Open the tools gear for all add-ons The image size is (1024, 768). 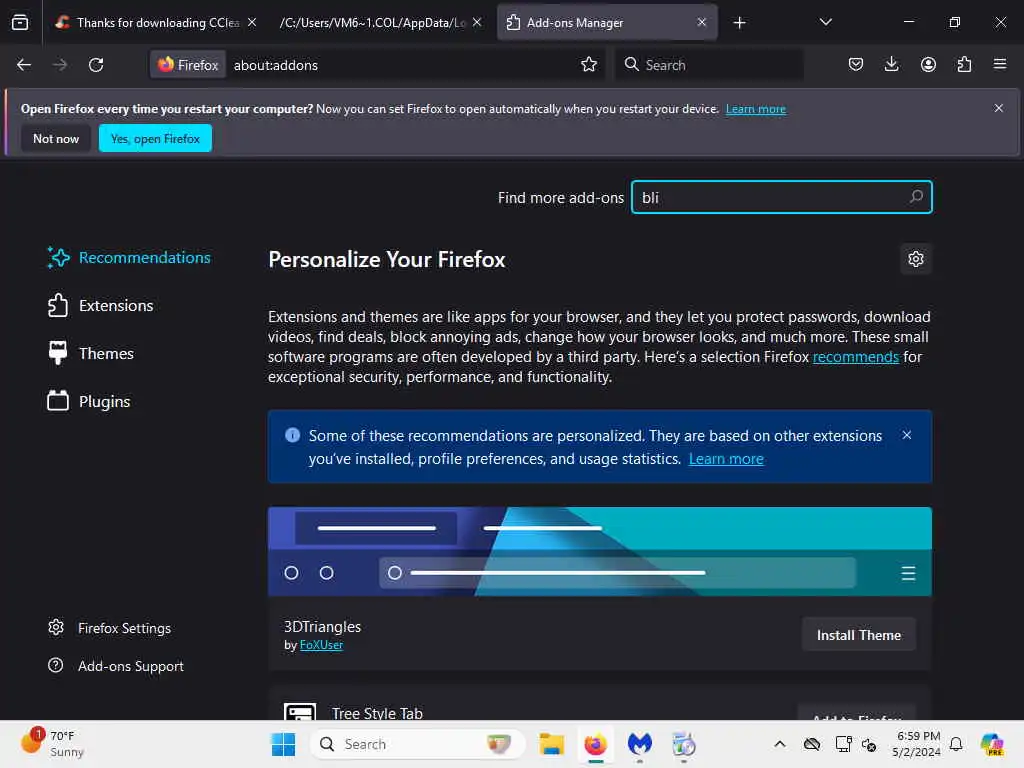pyautogui.click(x=916, y=259)
